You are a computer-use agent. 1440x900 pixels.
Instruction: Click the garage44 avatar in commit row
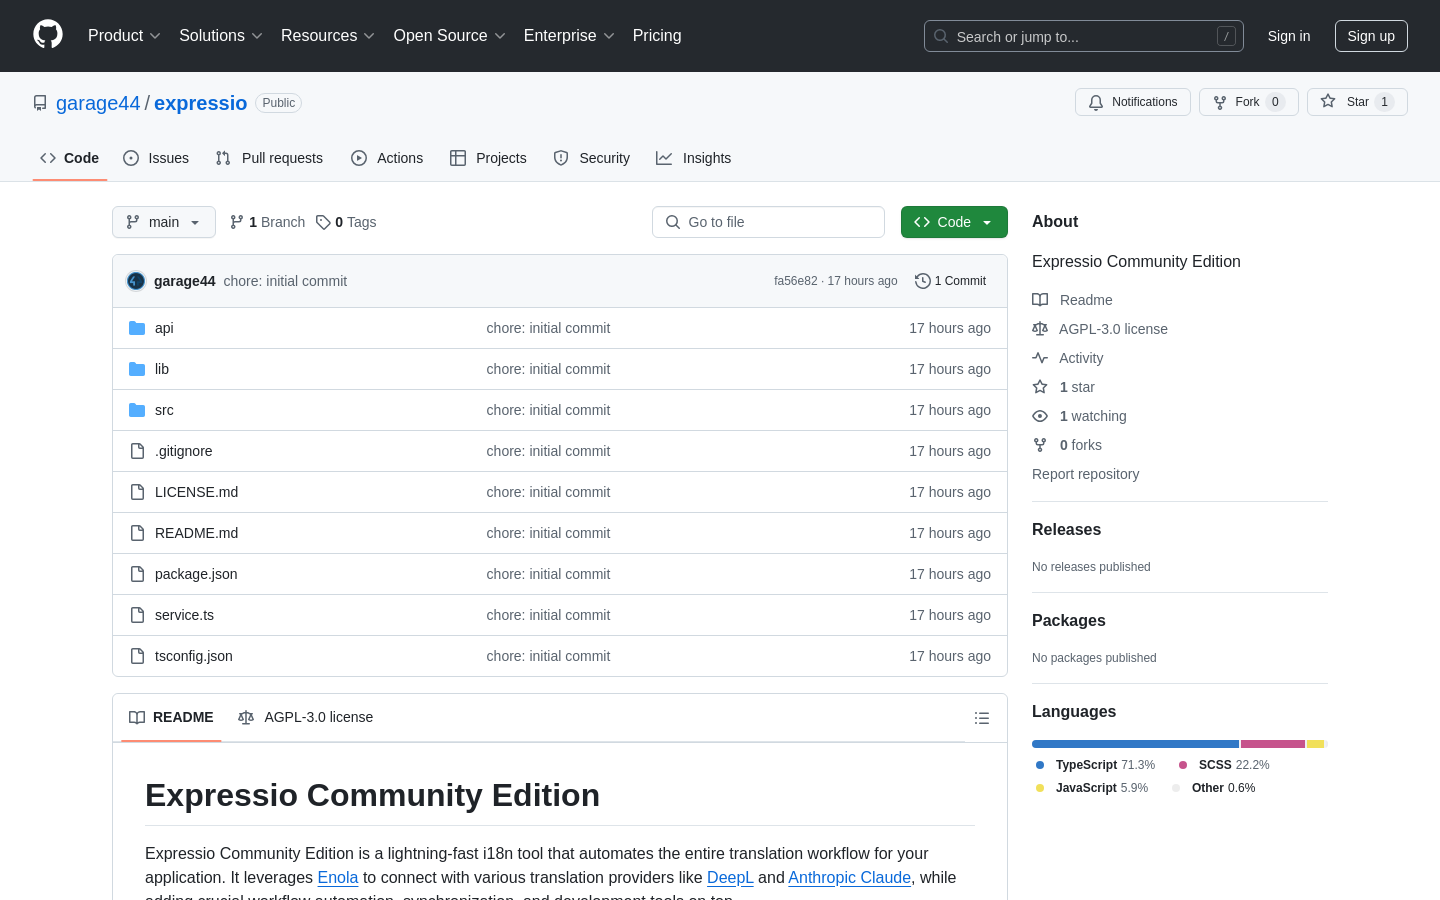coord(136,281)
